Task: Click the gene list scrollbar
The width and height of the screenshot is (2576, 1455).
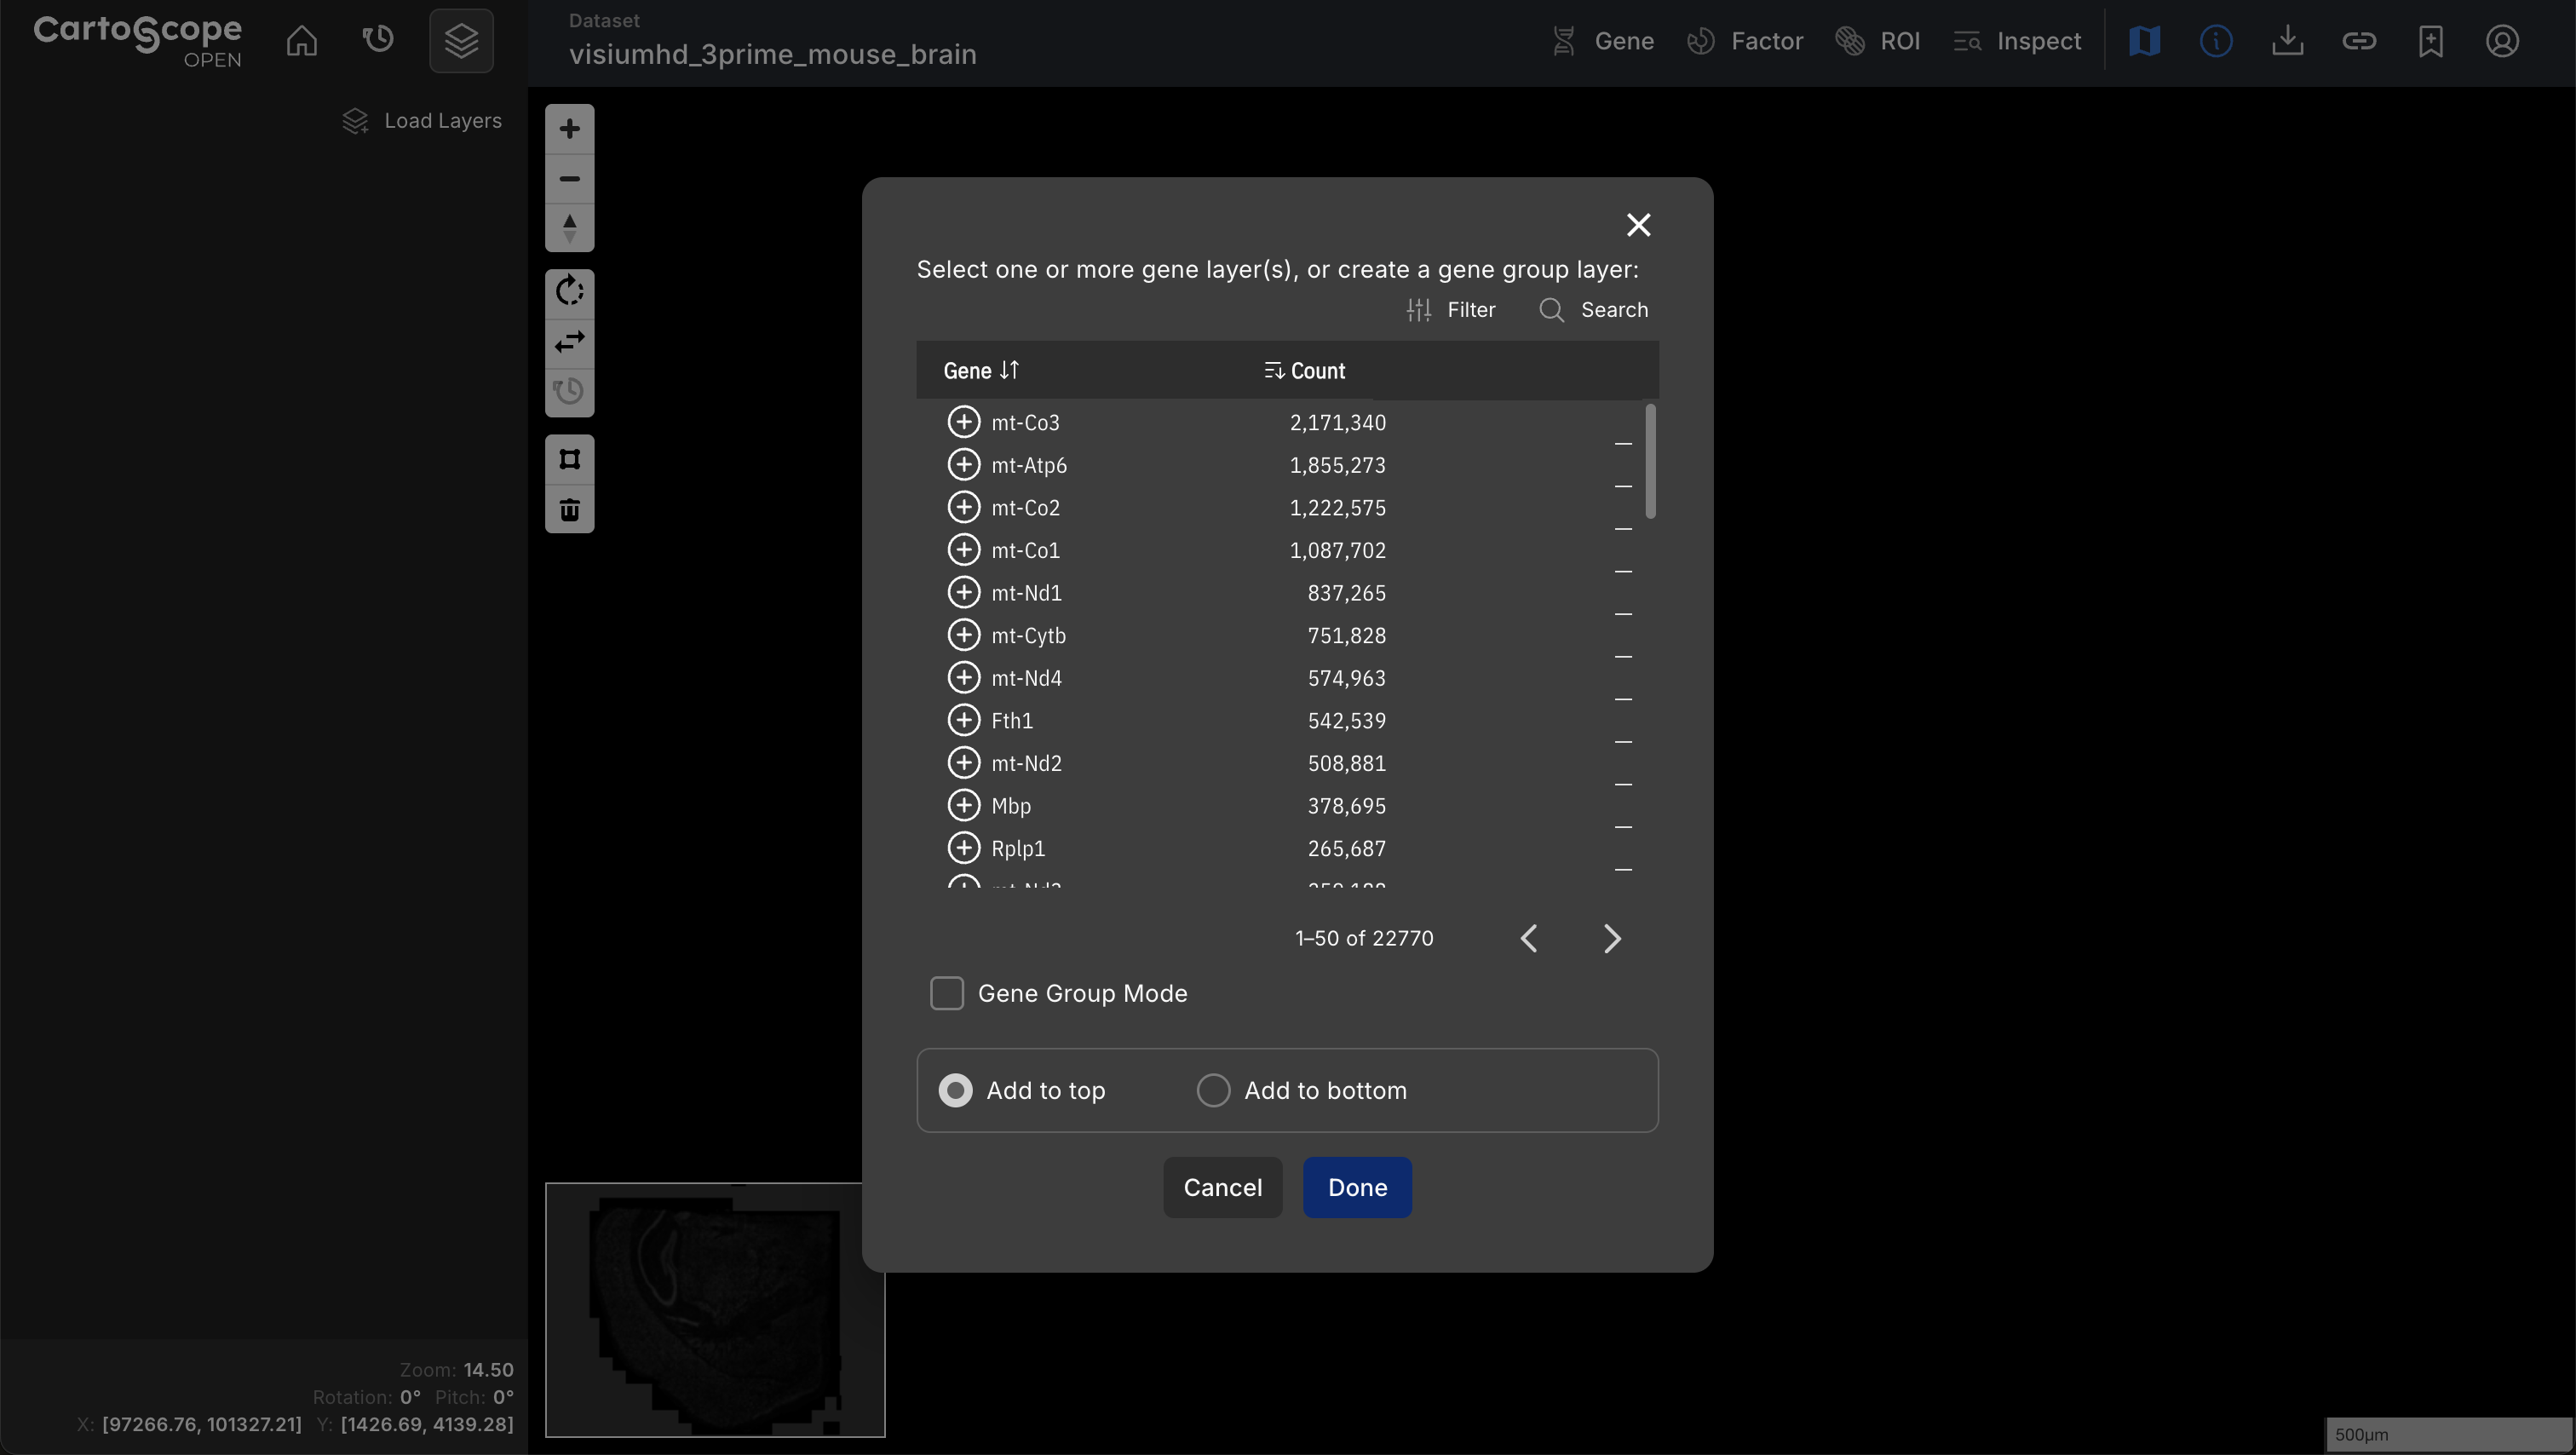Action: point(1650,462)
